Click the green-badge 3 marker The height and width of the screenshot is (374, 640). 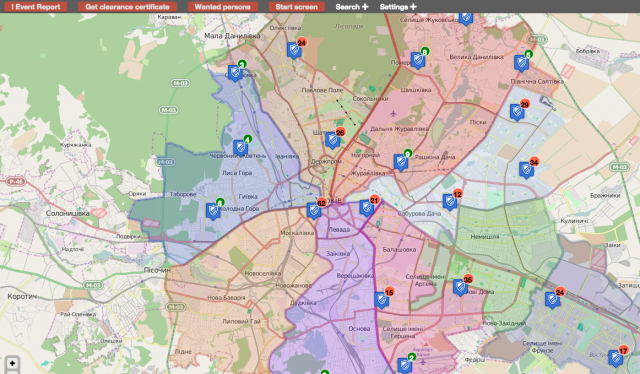tap(235, 73)
